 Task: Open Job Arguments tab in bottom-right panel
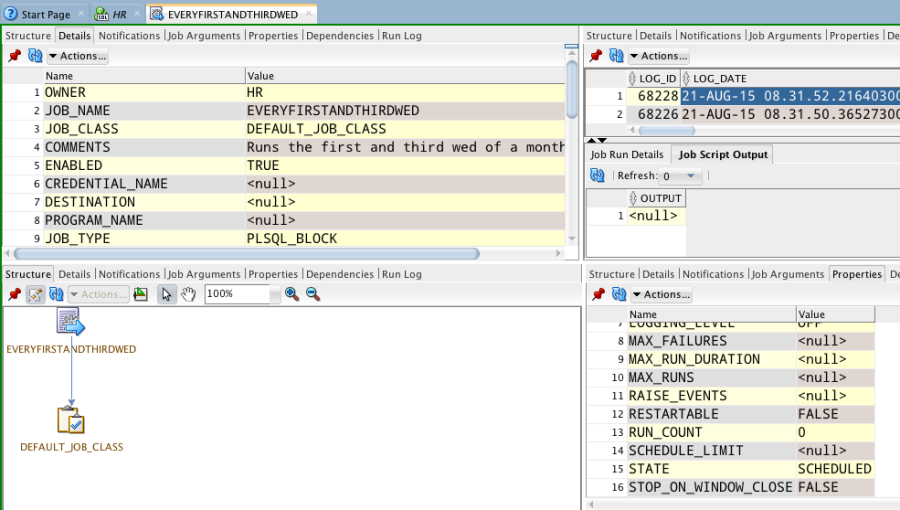click(x=788, y=274)
